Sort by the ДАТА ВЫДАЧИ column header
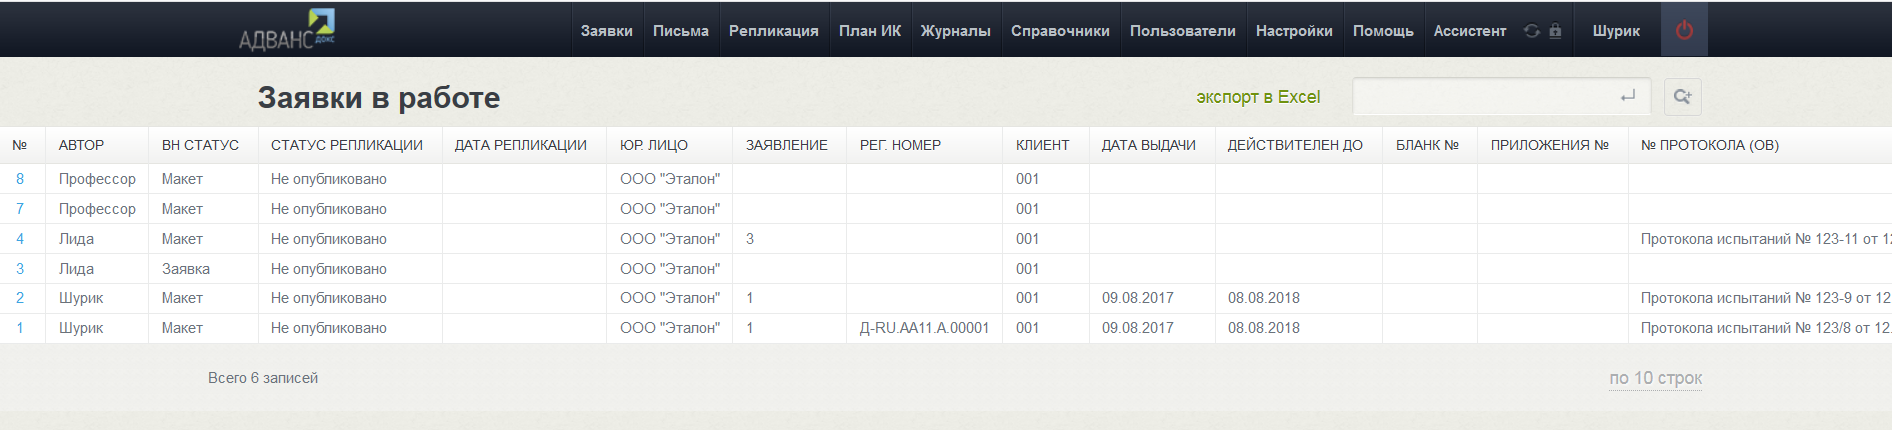 [x=1148, y=145]
